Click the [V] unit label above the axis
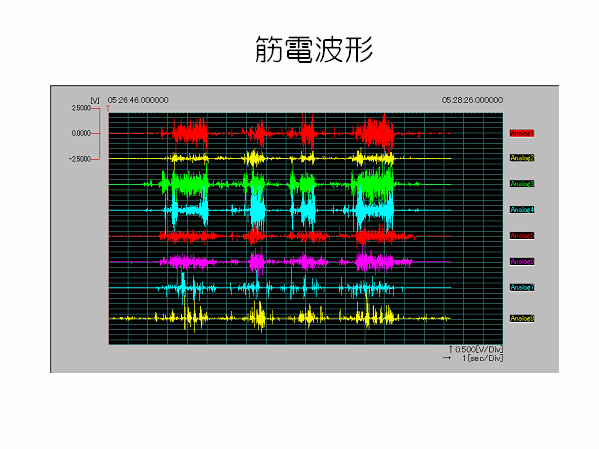This screenshot has width=599, height=449. (x=95, y=100)
